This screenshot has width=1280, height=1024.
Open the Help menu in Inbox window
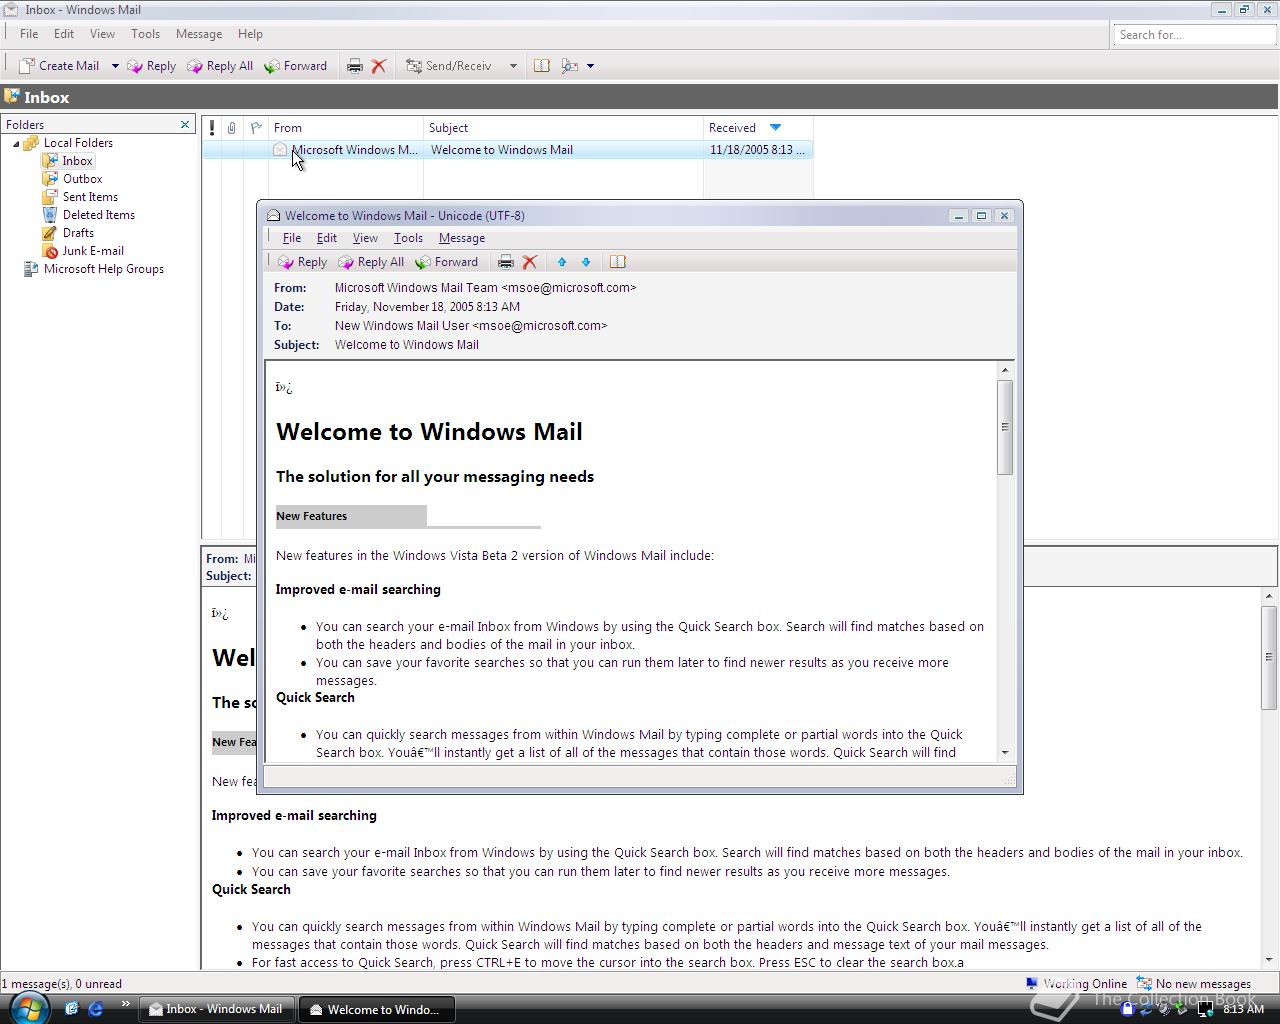click(250, 34)
